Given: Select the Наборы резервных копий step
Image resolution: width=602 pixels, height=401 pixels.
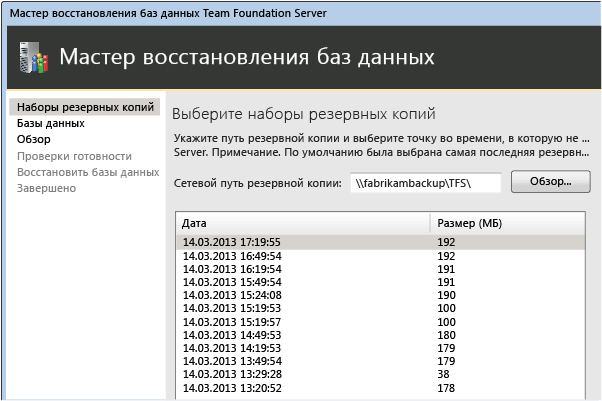Looking at the screenshot, I should [x=85, y=107].
